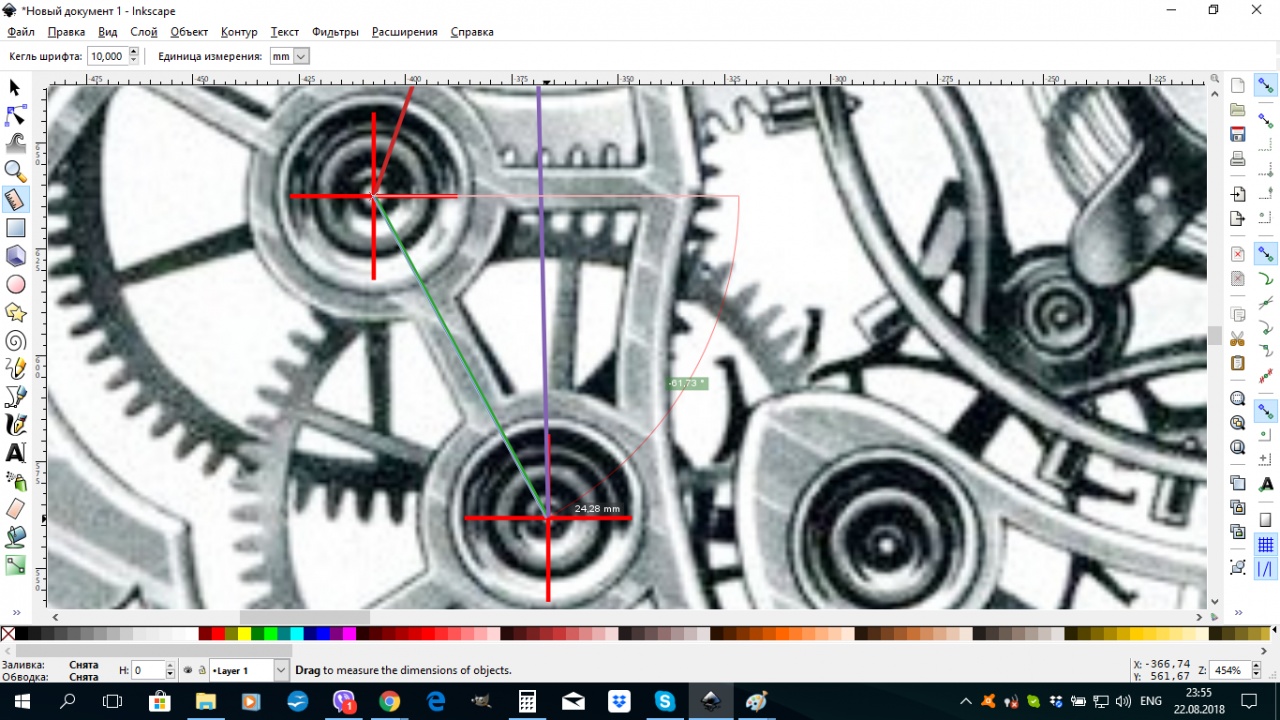Toggle the Layer 1 lock icon

pos(201,670)
